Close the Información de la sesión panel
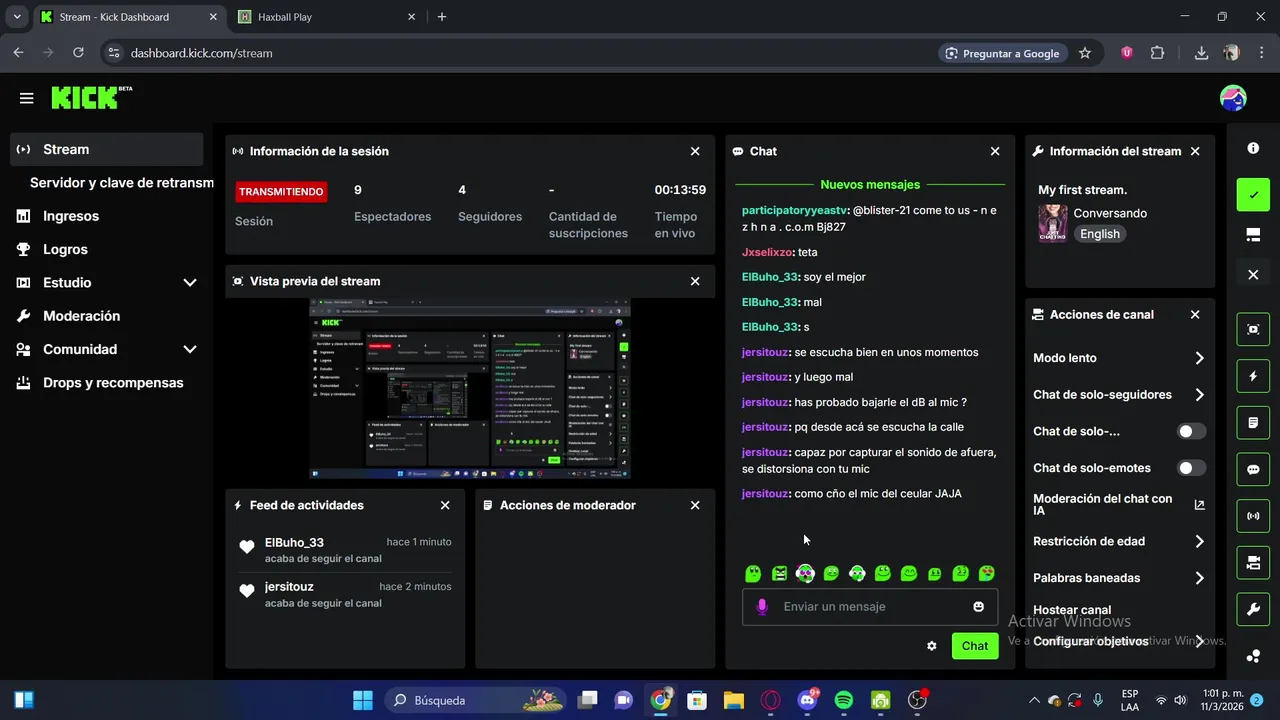 695,151
